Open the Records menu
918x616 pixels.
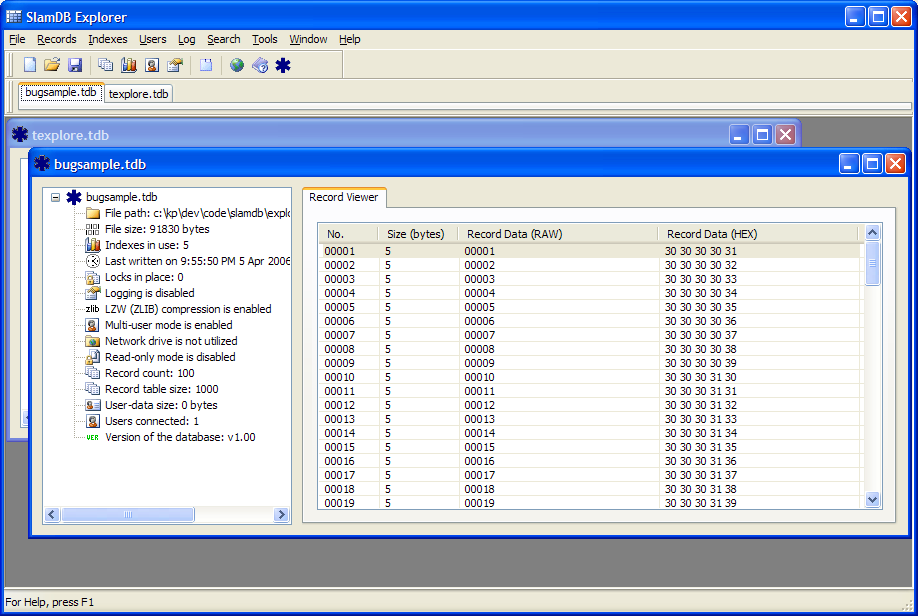(57, 39)
